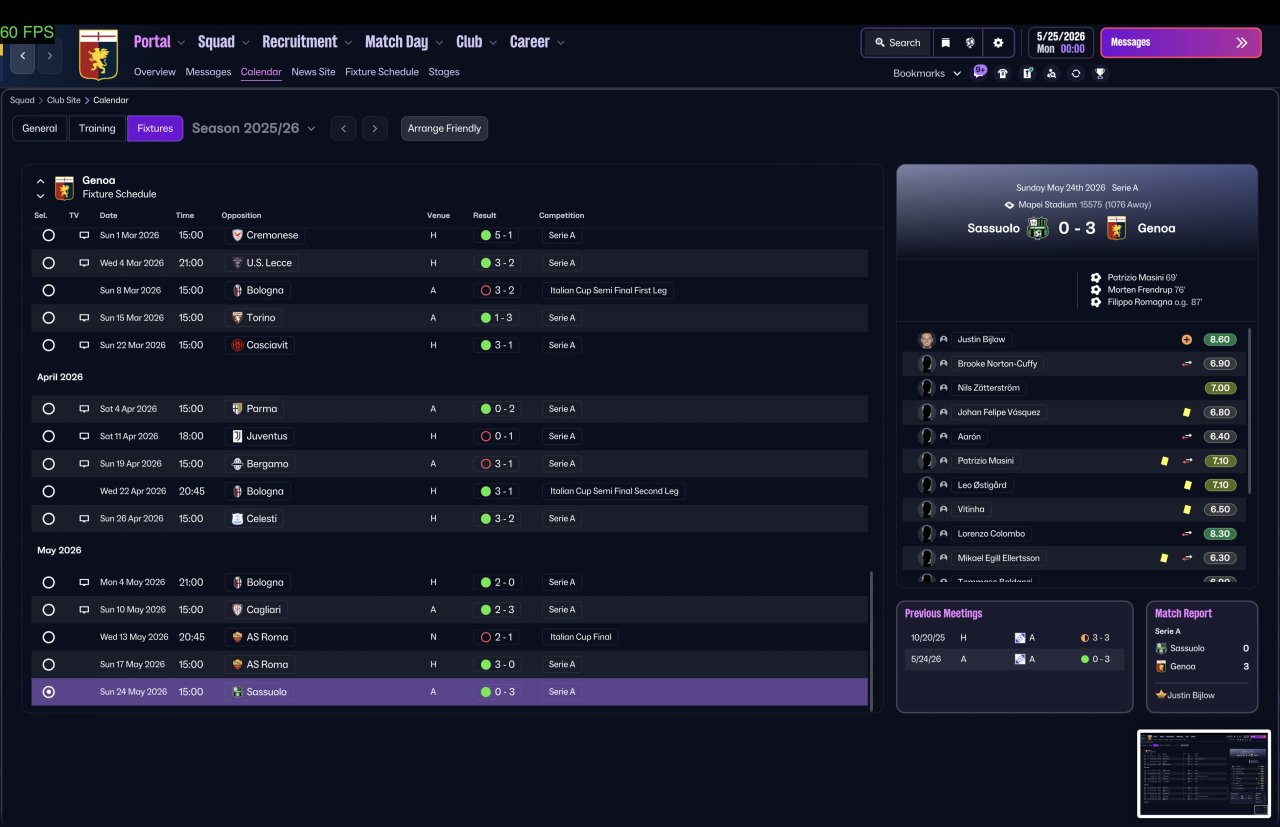Click the player-of-match icon for Justin Bijlow
1280x827 pixels.
[x=1187, y=339]
